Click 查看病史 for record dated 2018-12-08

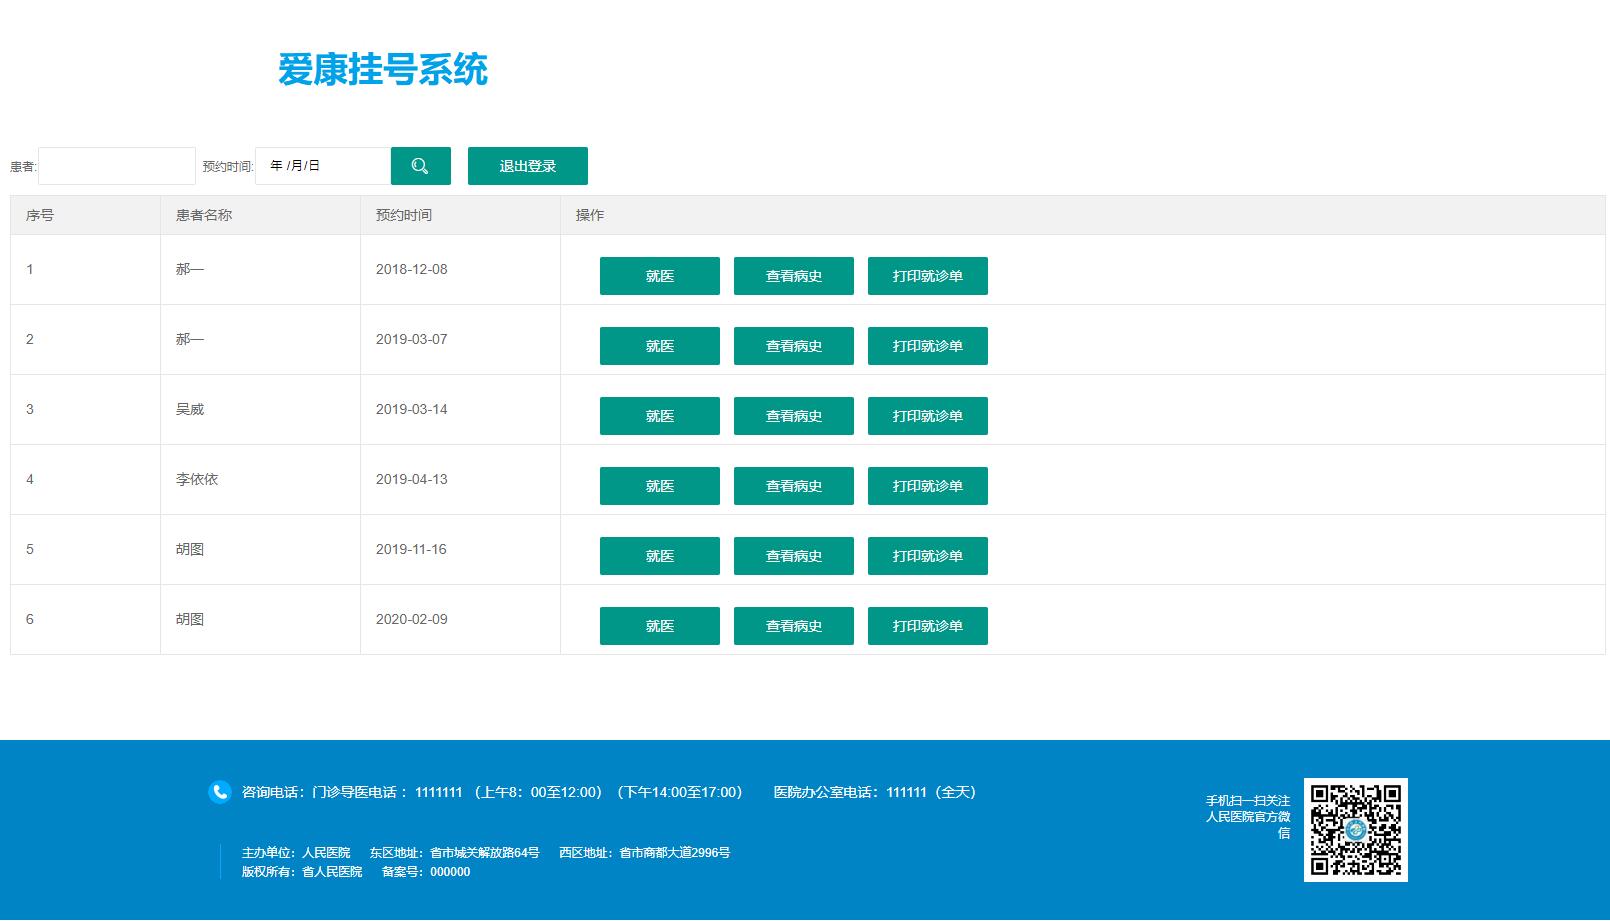[x=793, y=275]
